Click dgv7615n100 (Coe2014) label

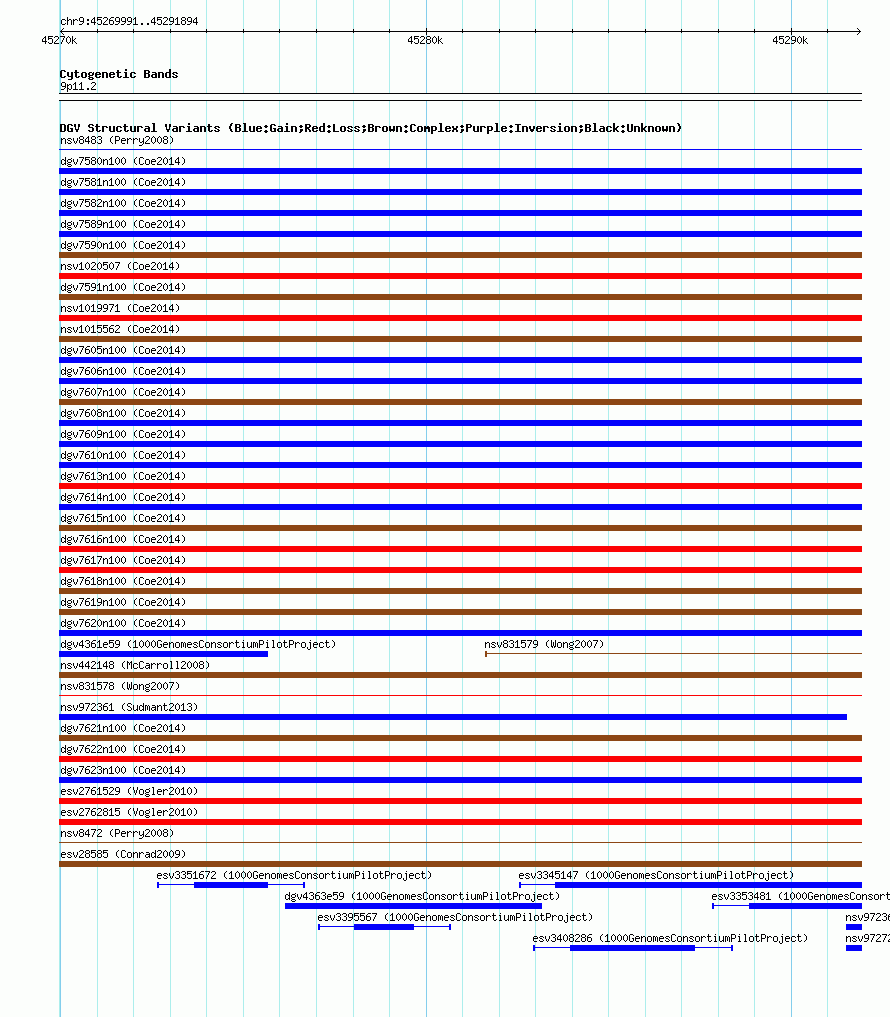pyautogui.click(x=123, y=518)
